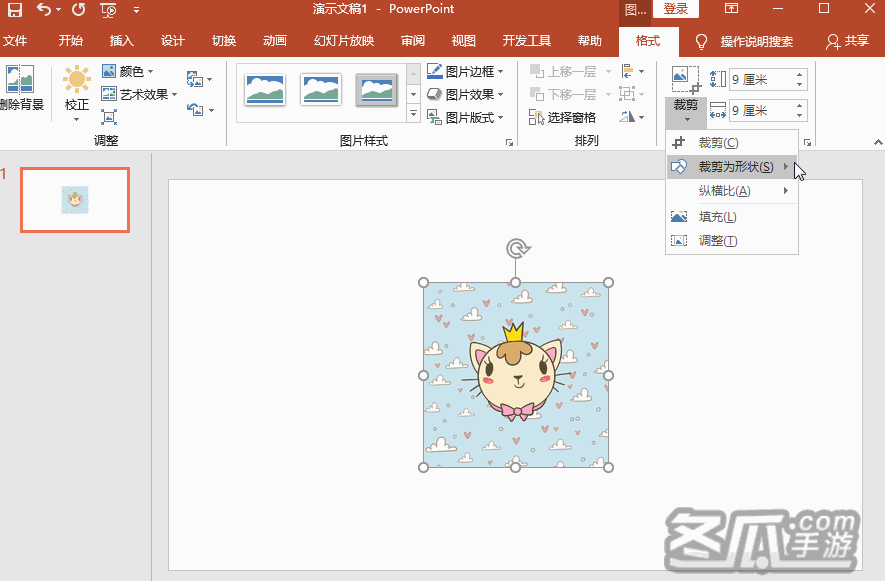Switch to the 插入 insert tab
Image resolution: width=885 pixels, height=581 pixels.
121,41
